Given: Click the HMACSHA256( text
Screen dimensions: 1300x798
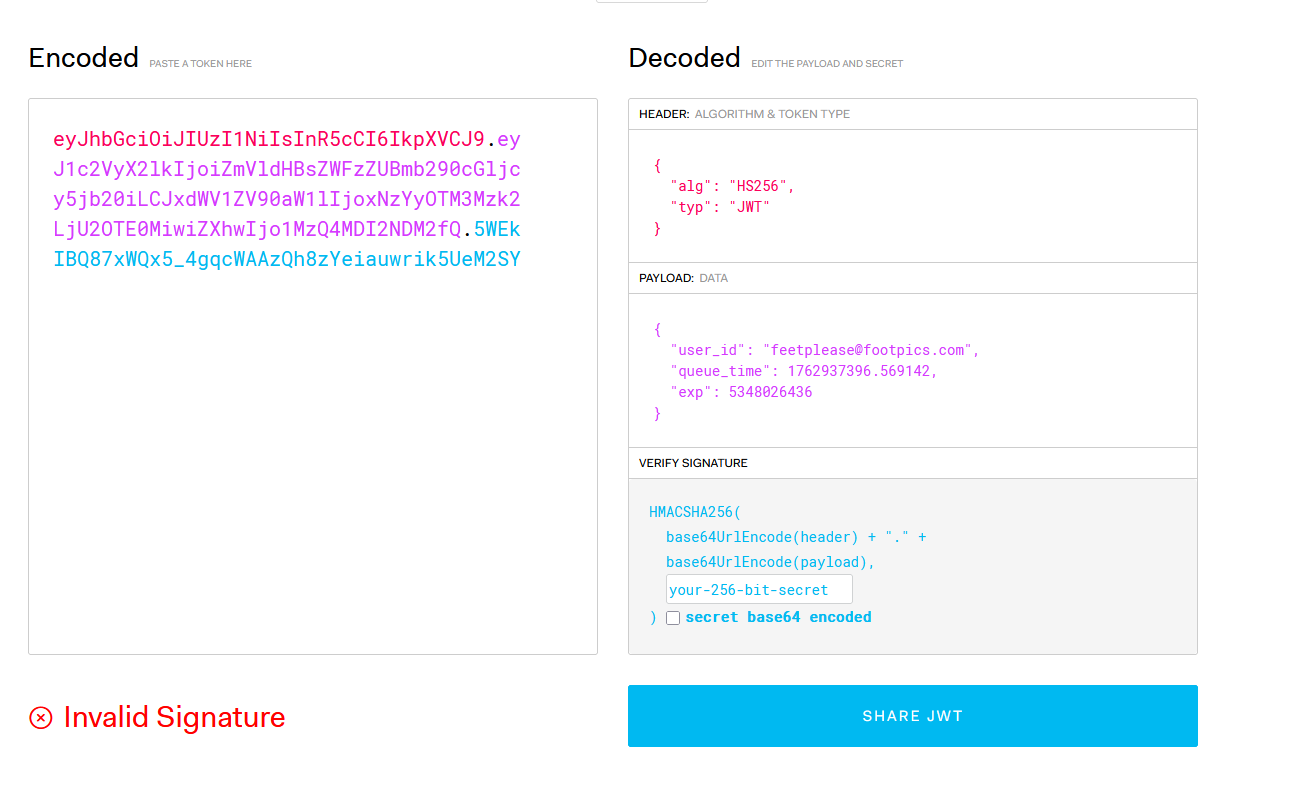Looking at the screenshot, I should point(695,512).
